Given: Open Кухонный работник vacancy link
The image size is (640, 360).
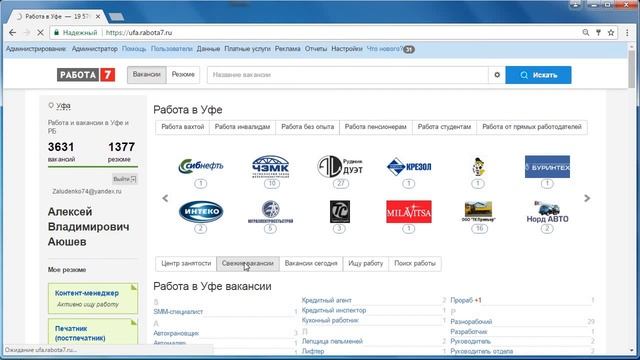Looking at the screenshot, I should (x=330, y=321).
